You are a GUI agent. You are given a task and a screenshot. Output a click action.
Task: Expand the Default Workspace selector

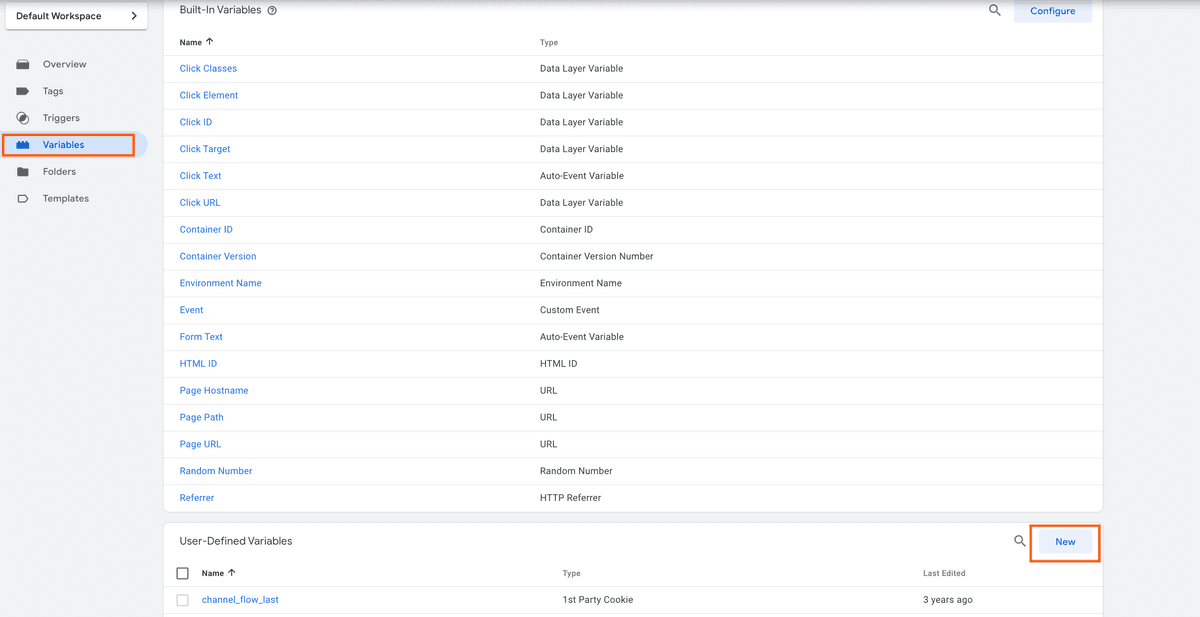(76, 15)
